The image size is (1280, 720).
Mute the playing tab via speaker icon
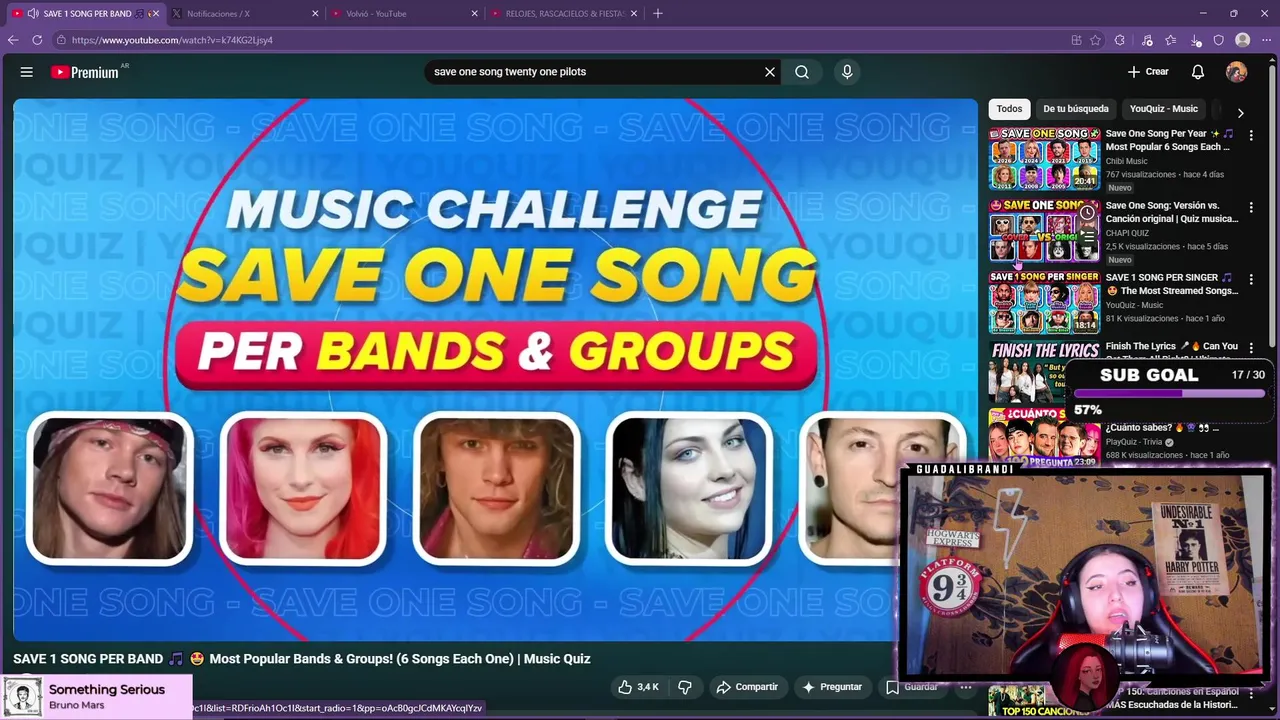click(33, 14)
